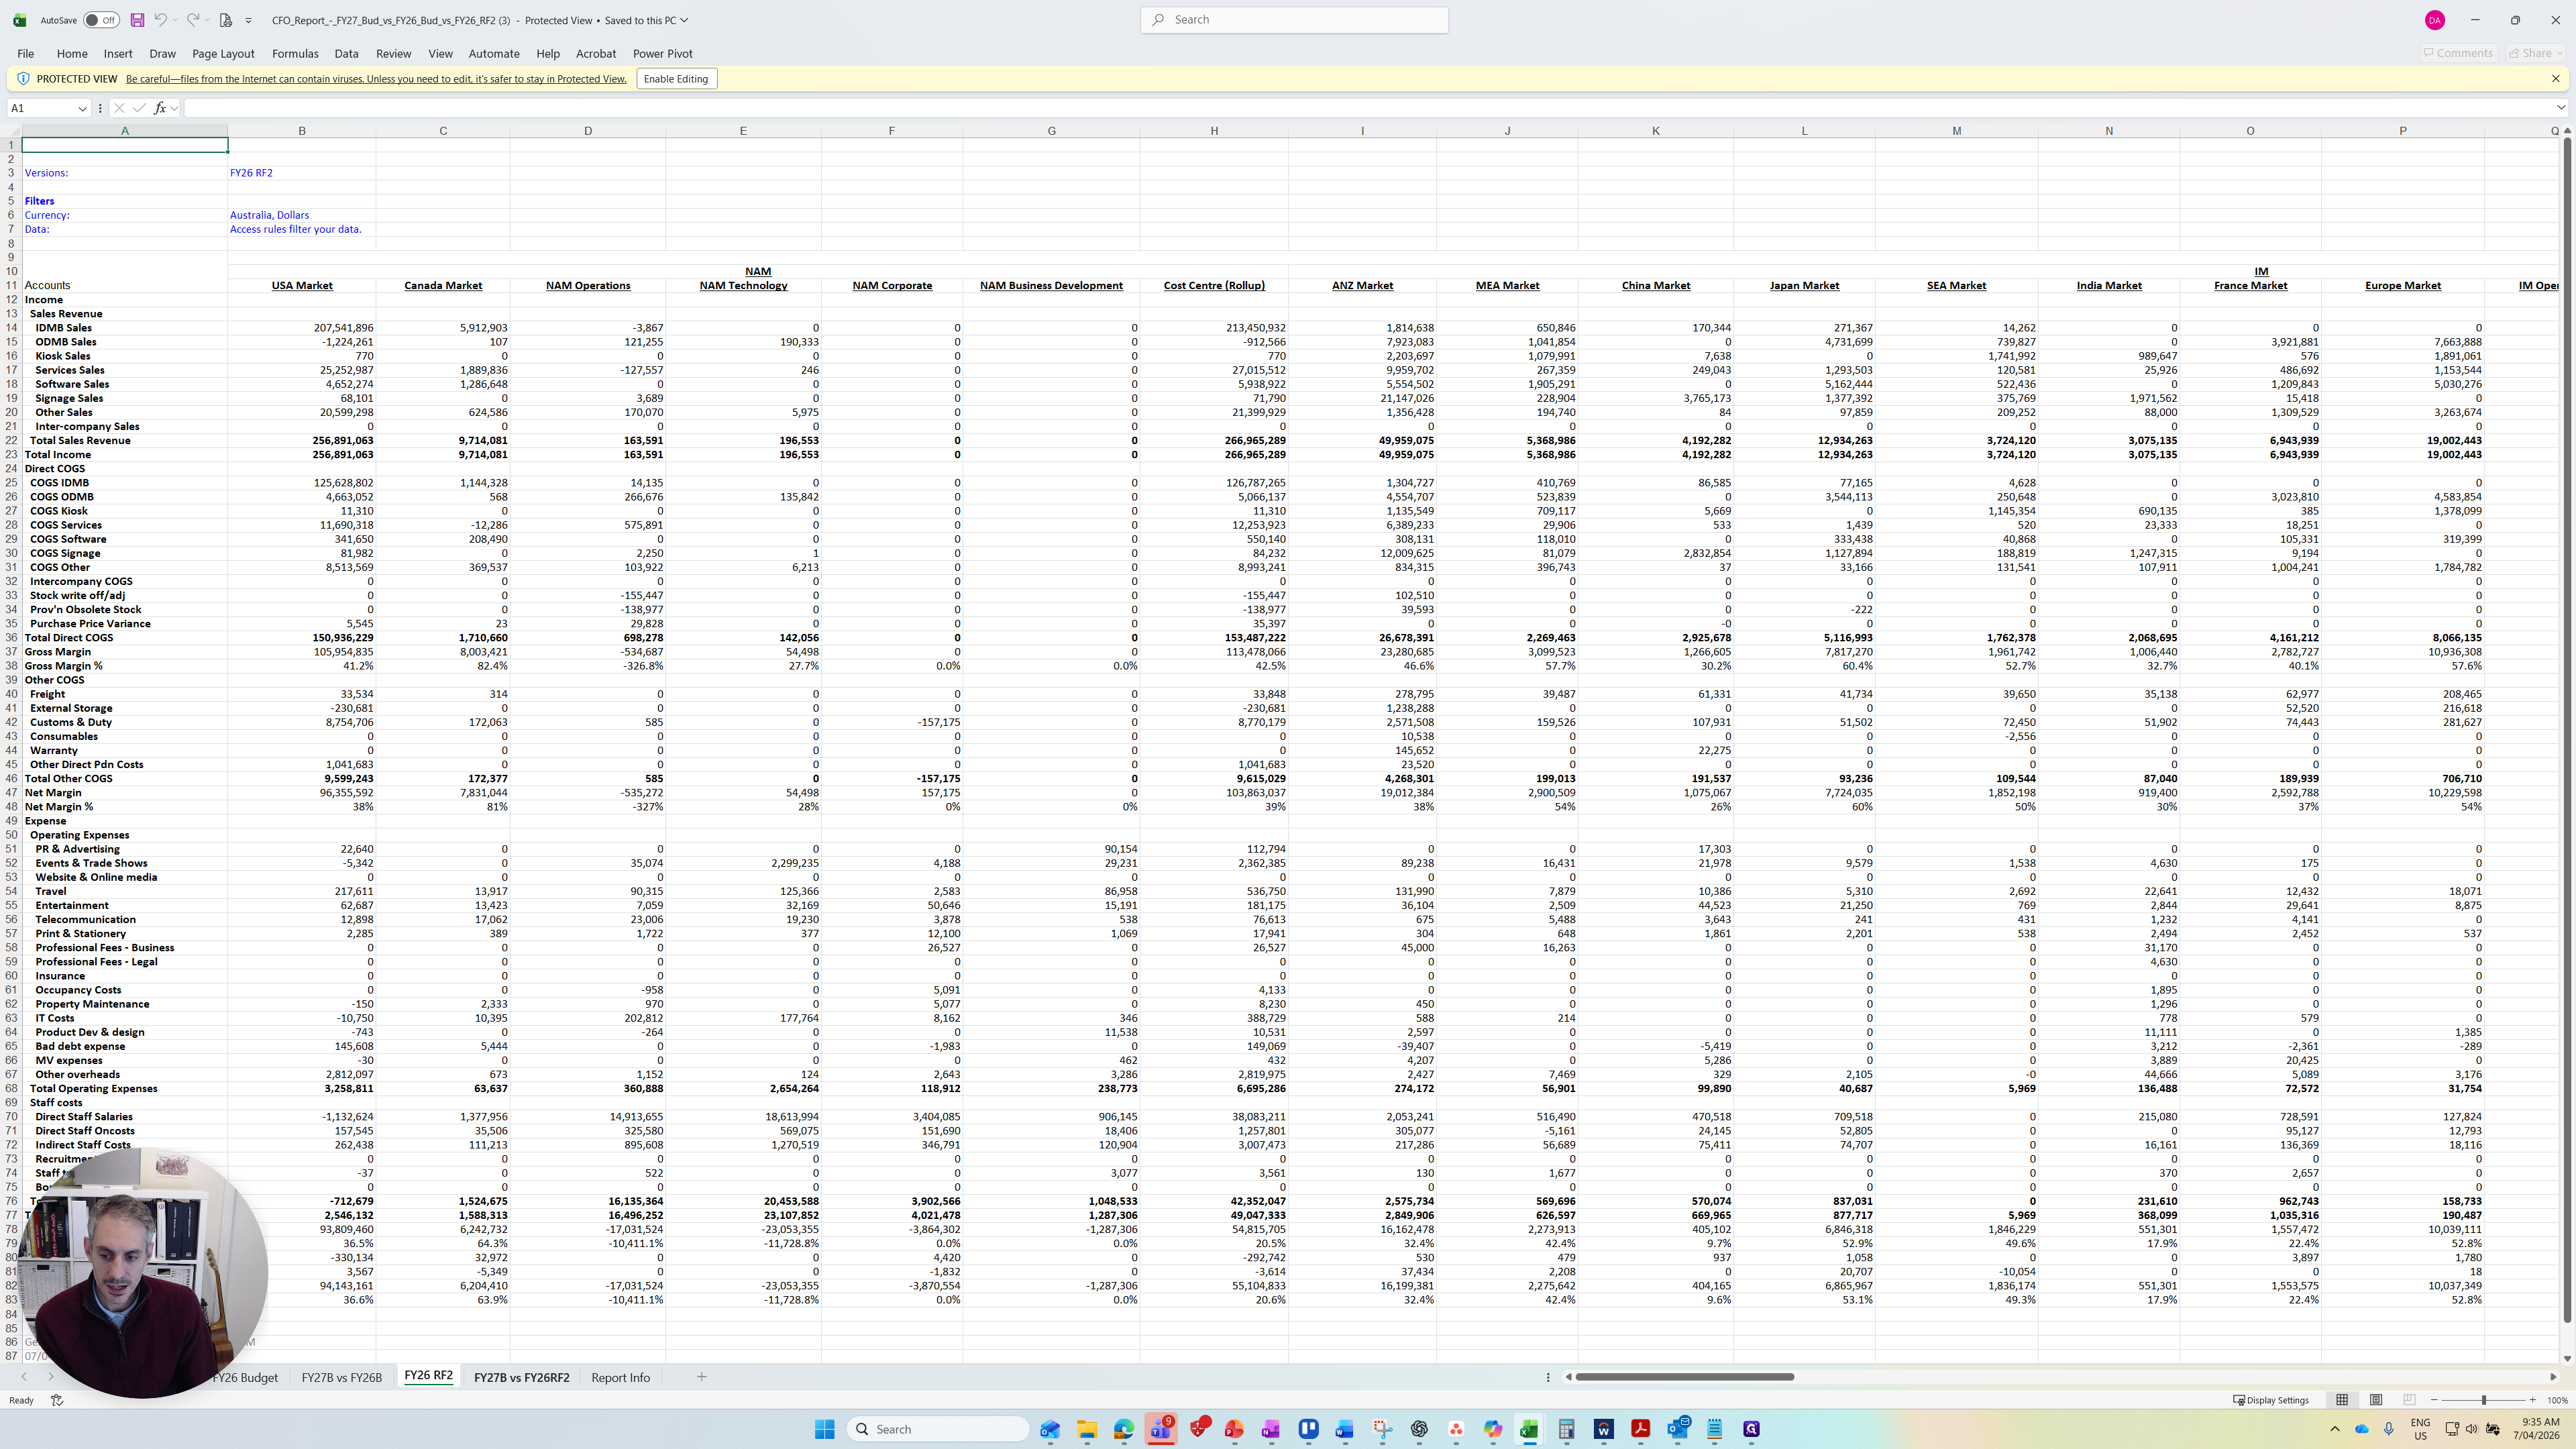The width and height of the screenshot is (2576, 1449).
Task: Open Display Settings in status bar
Action: point(2271,1400)
